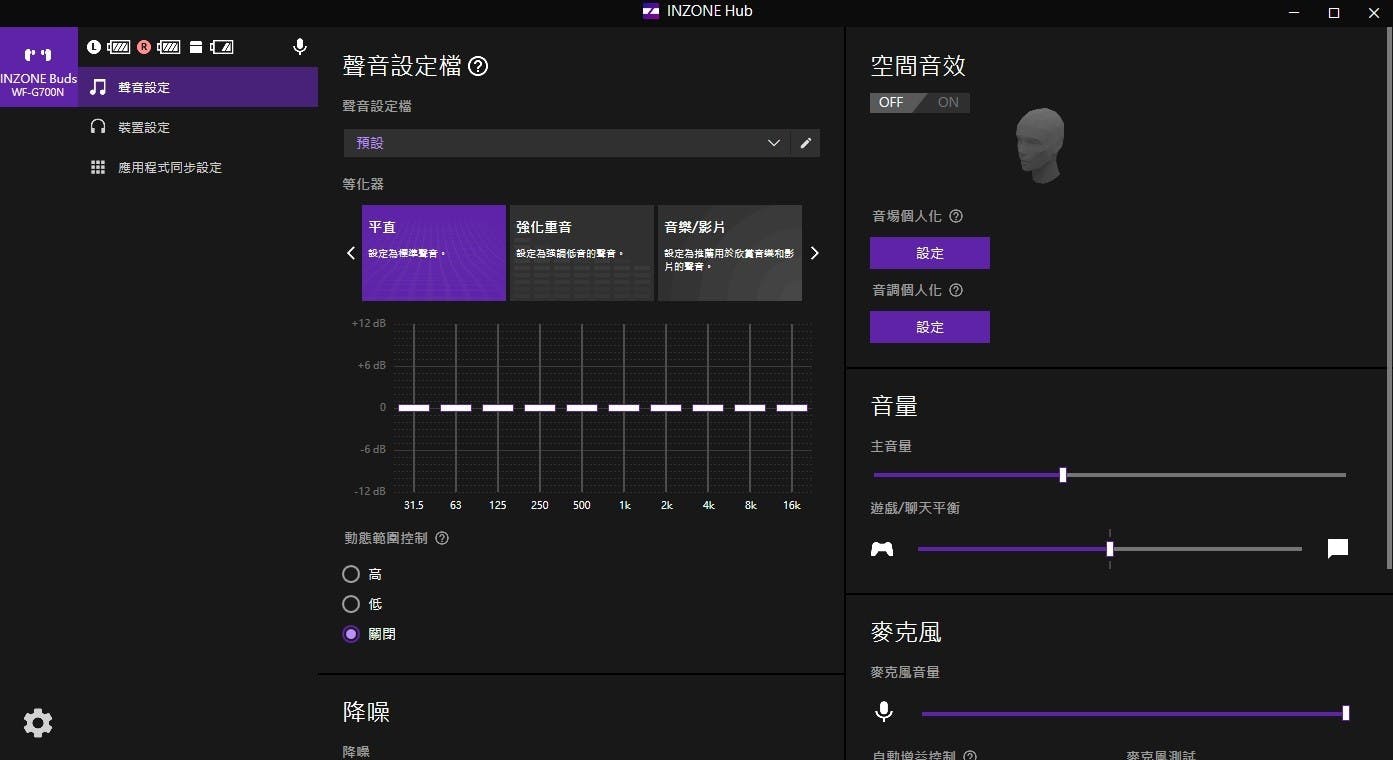The image size is (1393, 760).
Task: Adjust the 麥克風音量 slider handle
Action: (x=1346, y=713)
